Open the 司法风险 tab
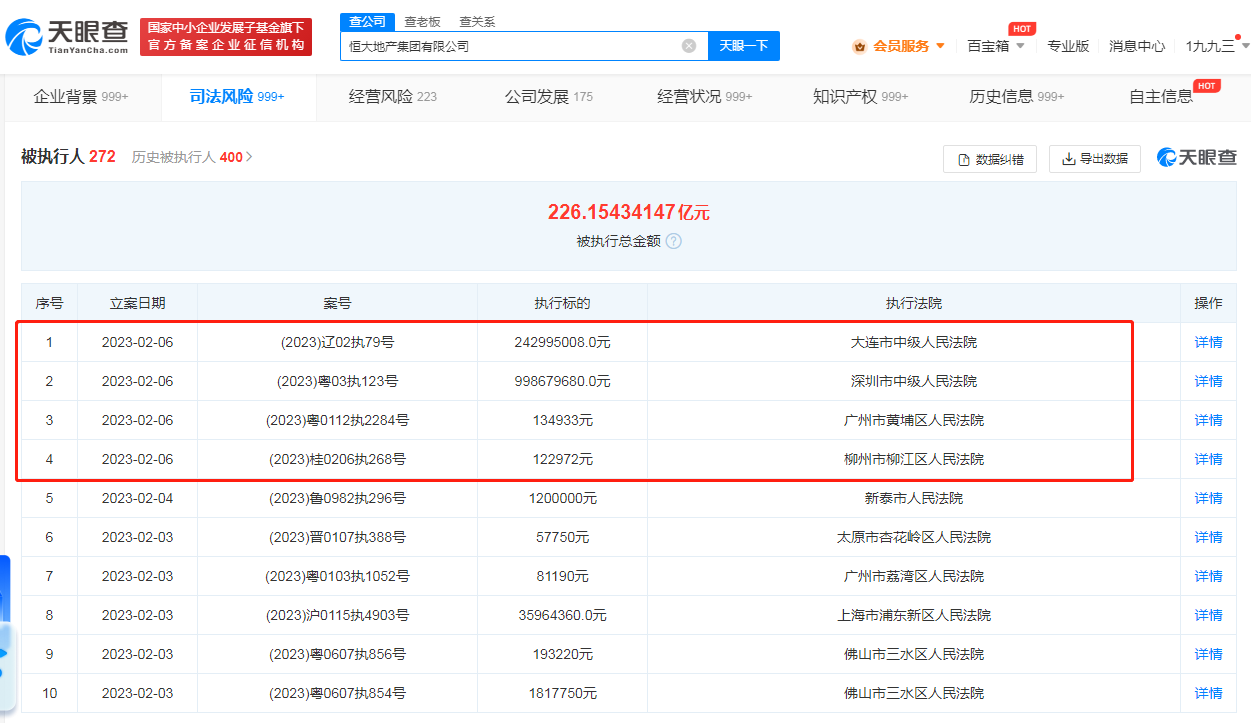 237,97
